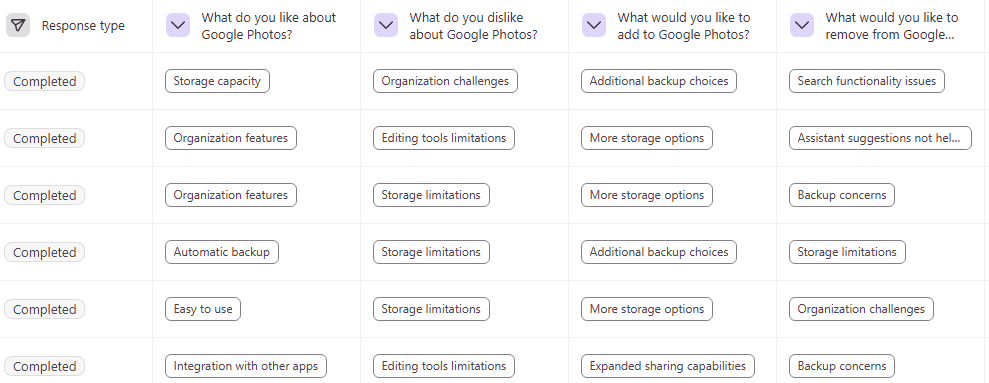989x383 pixels.
Task: Click 'What would you like to add to Google Photos?' header text
Action: click(684, 26)
